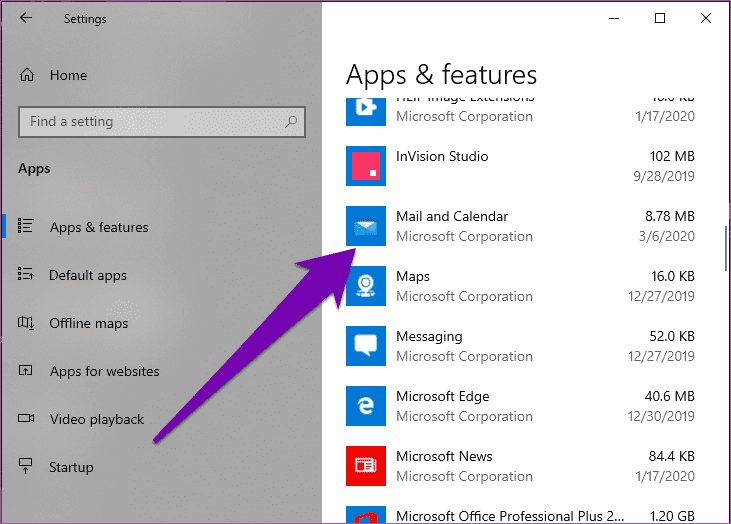Click the Startup icon in sidebar
The image size is (731, 524).
pos(25,466)
